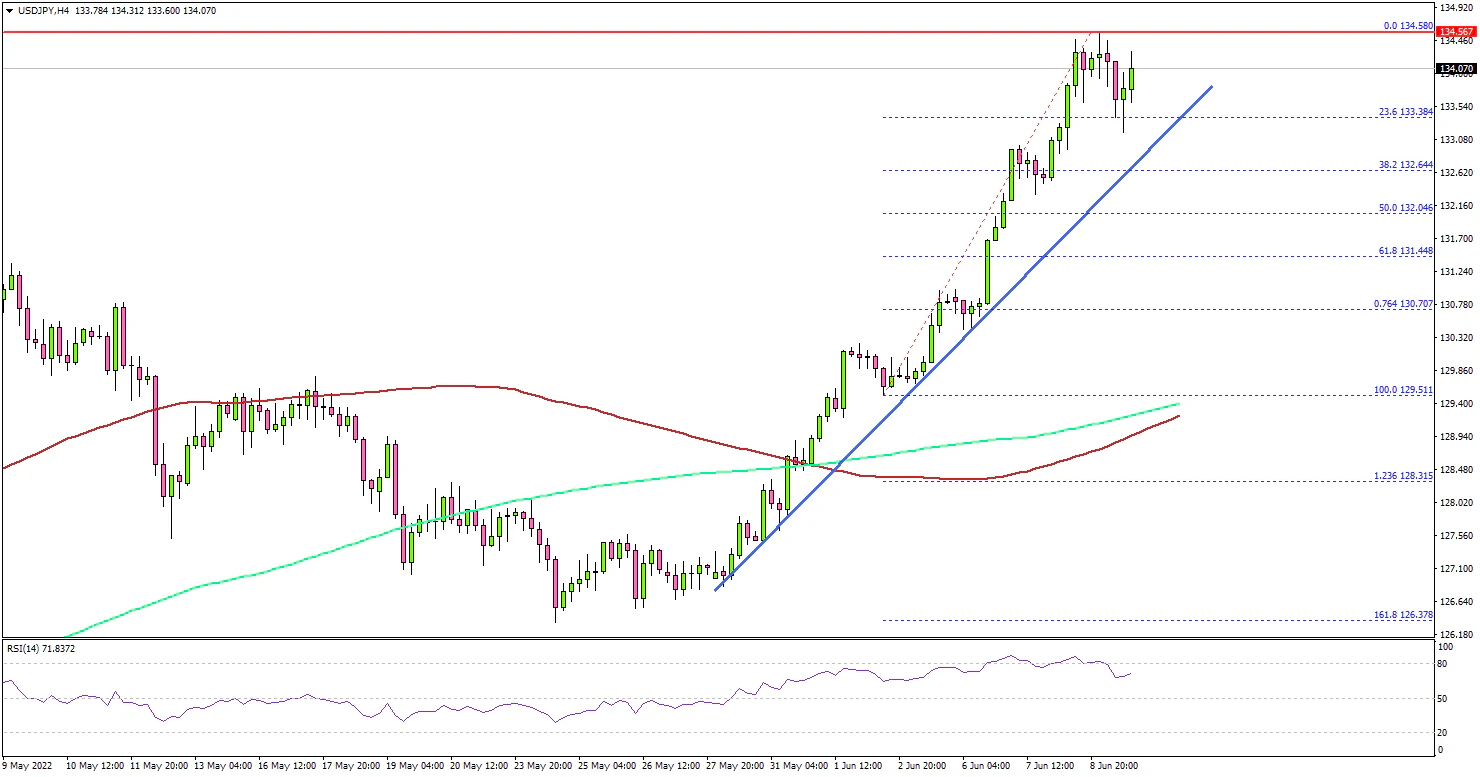The image size is (1480, 777).
Task: Click the 50.0 132.046 Fibonacci label
Action: point(1406,207)
